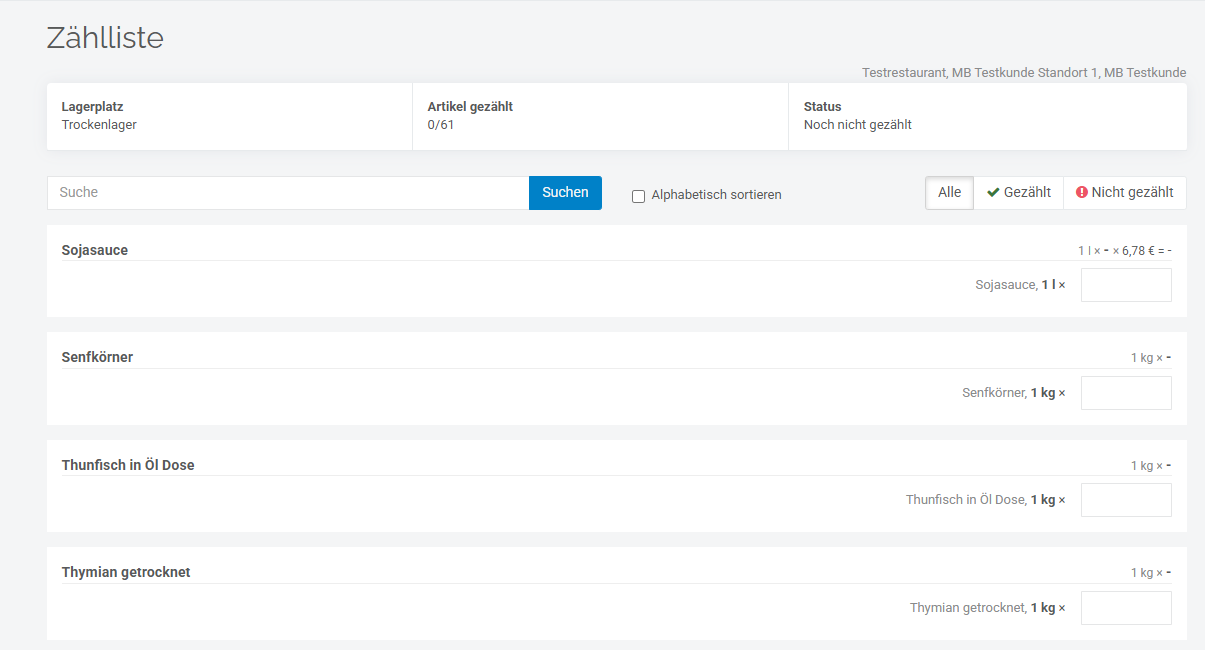Viewport: 1205px width, 650px height.
Task: Click the Testrestaurant location text
Action: tap(1024, 73)
